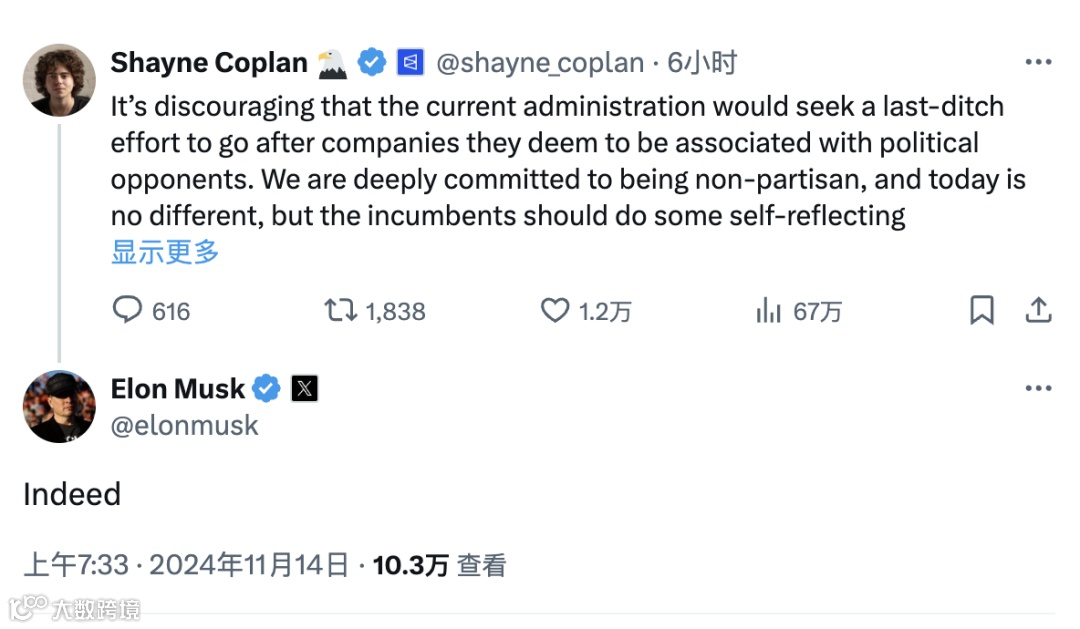Share Shayne Coplan's tweet
The height and width of the screenshot is (629, 1080).
click(x=1038, y=310)
